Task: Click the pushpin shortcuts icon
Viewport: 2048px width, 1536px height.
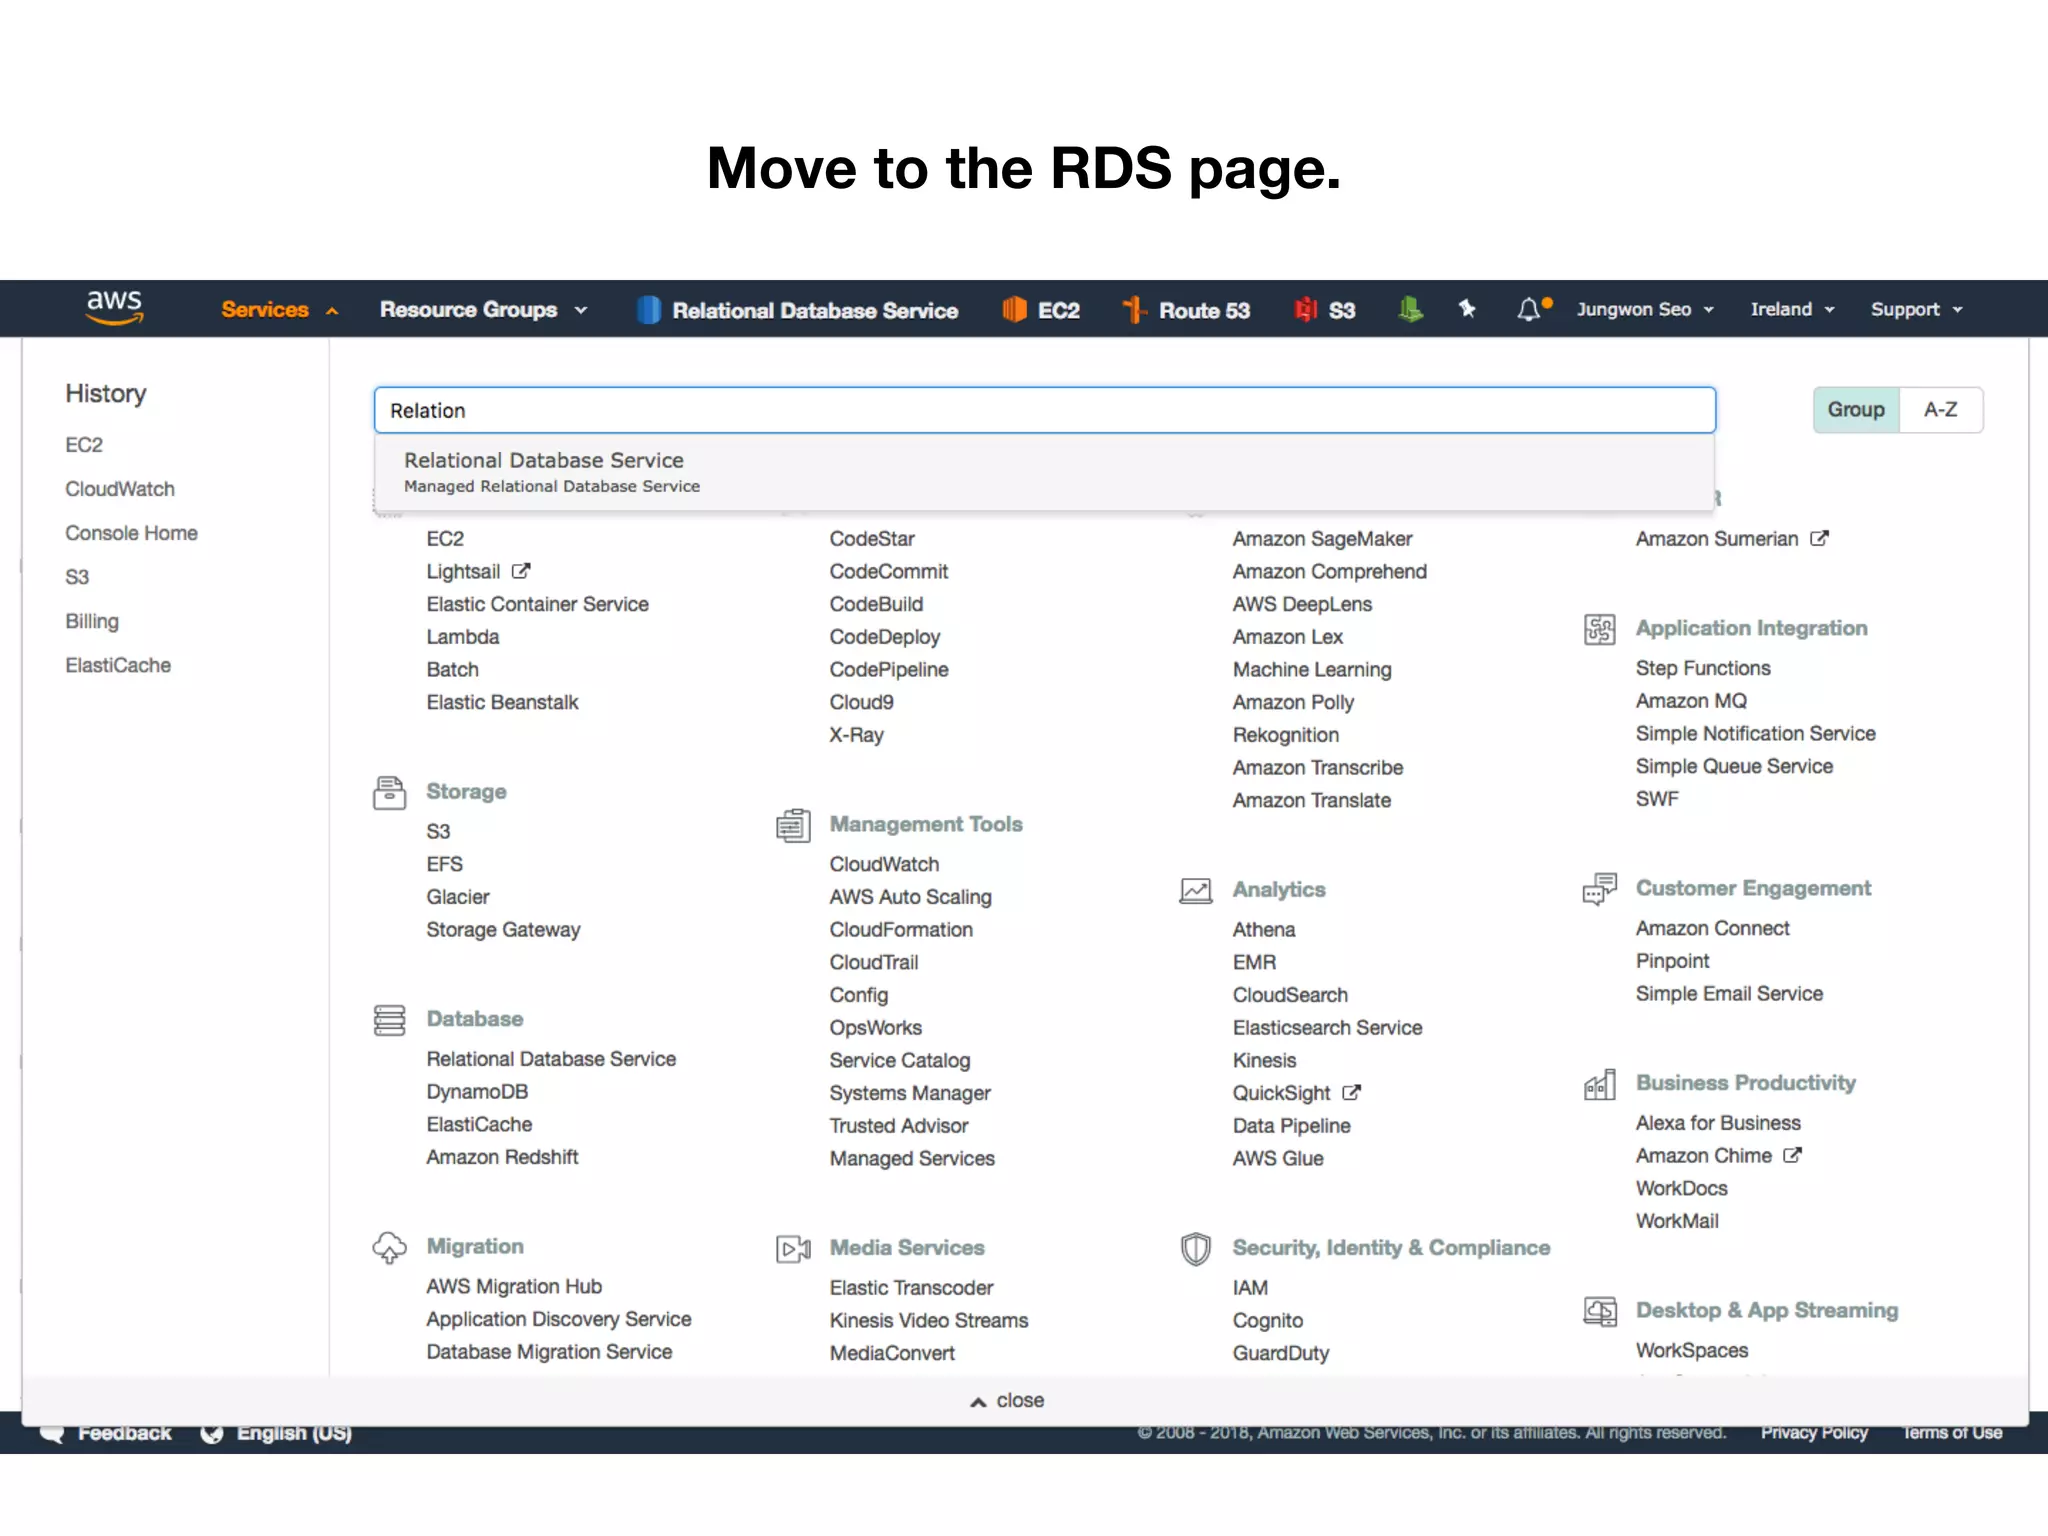Action: tap(1467, 309)
